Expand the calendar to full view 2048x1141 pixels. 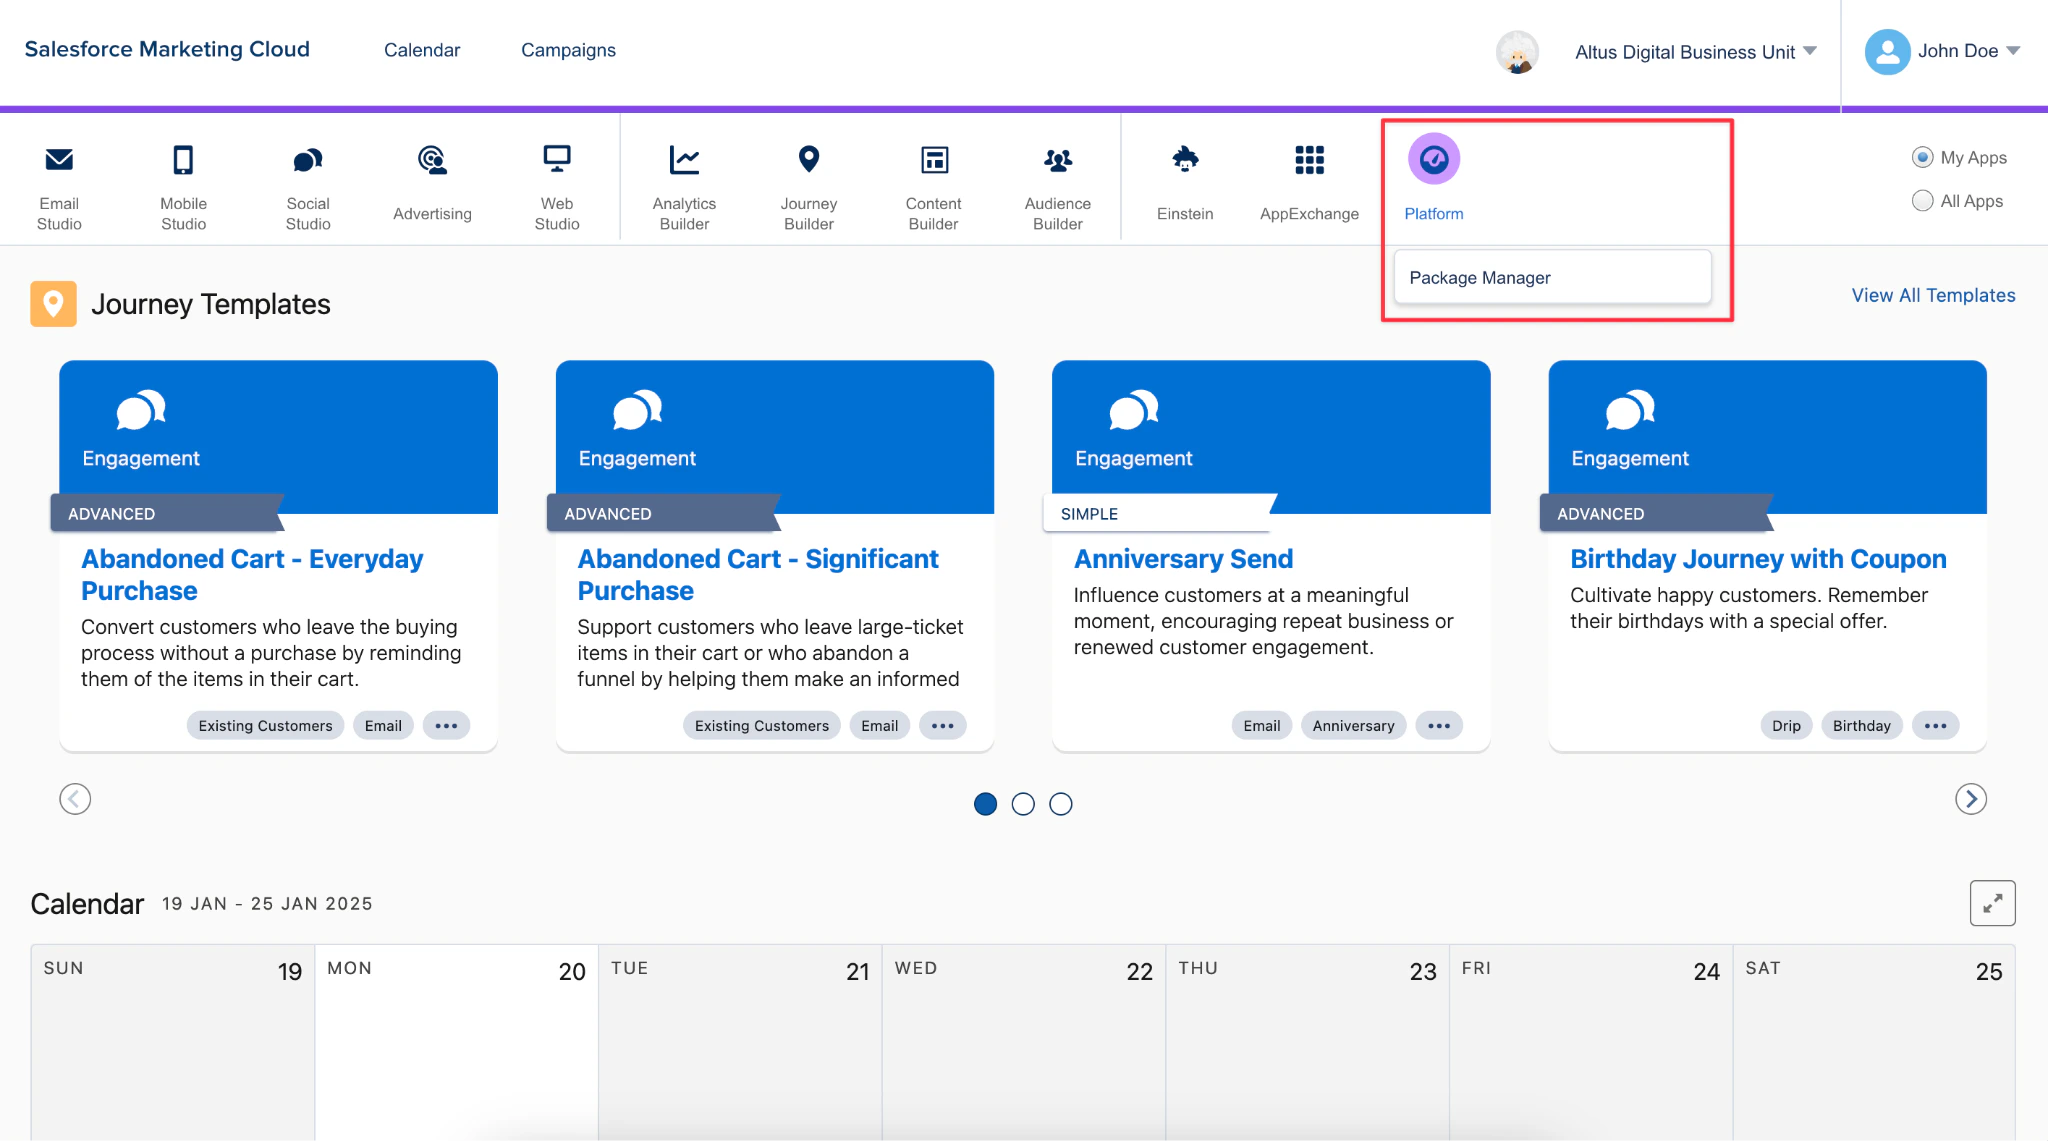(x=1992, y=903)
